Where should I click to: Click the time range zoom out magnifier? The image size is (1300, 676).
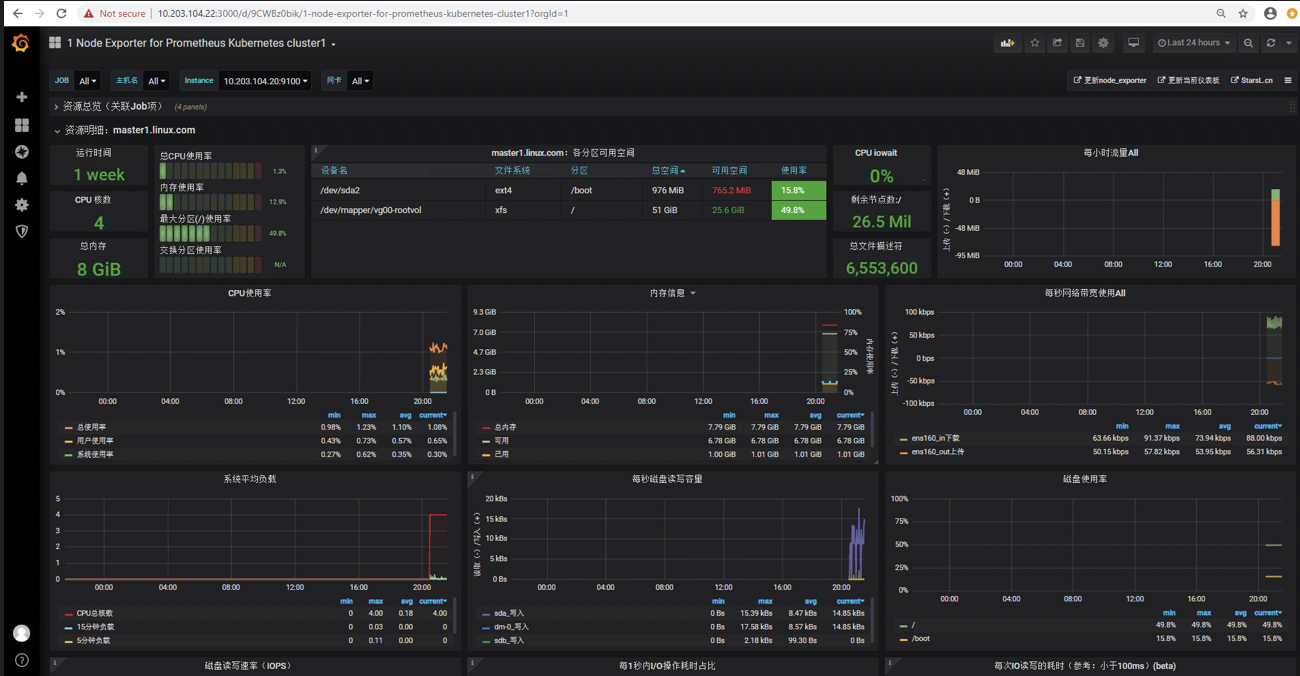pyautogui.click(x=1248, y=43)
